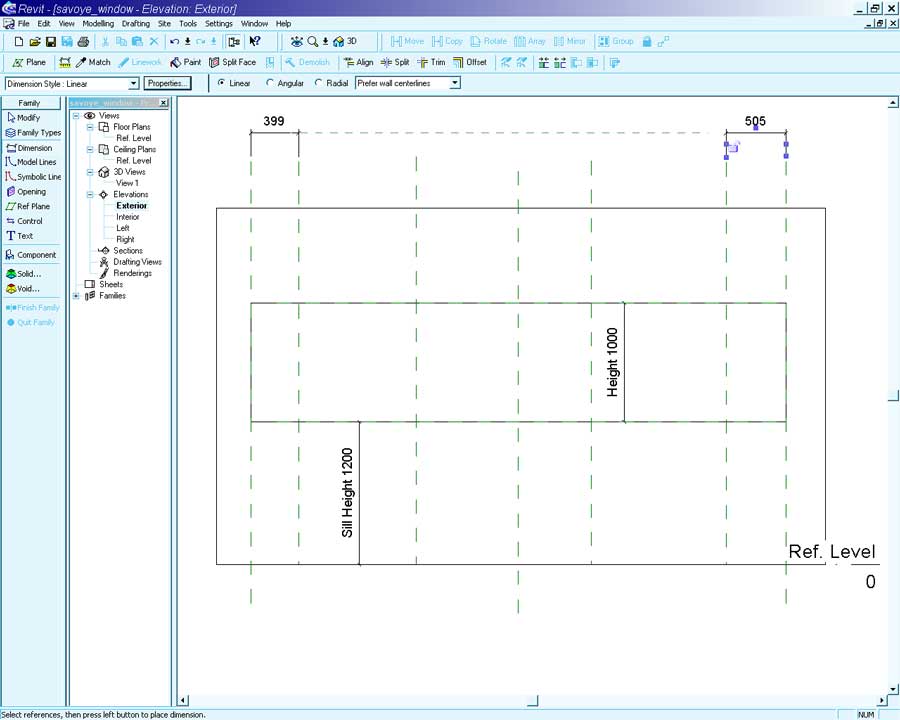Select the Symbolic Lines tool
The width and height of the screenshot is (900, 720).
tap(33, 177)
